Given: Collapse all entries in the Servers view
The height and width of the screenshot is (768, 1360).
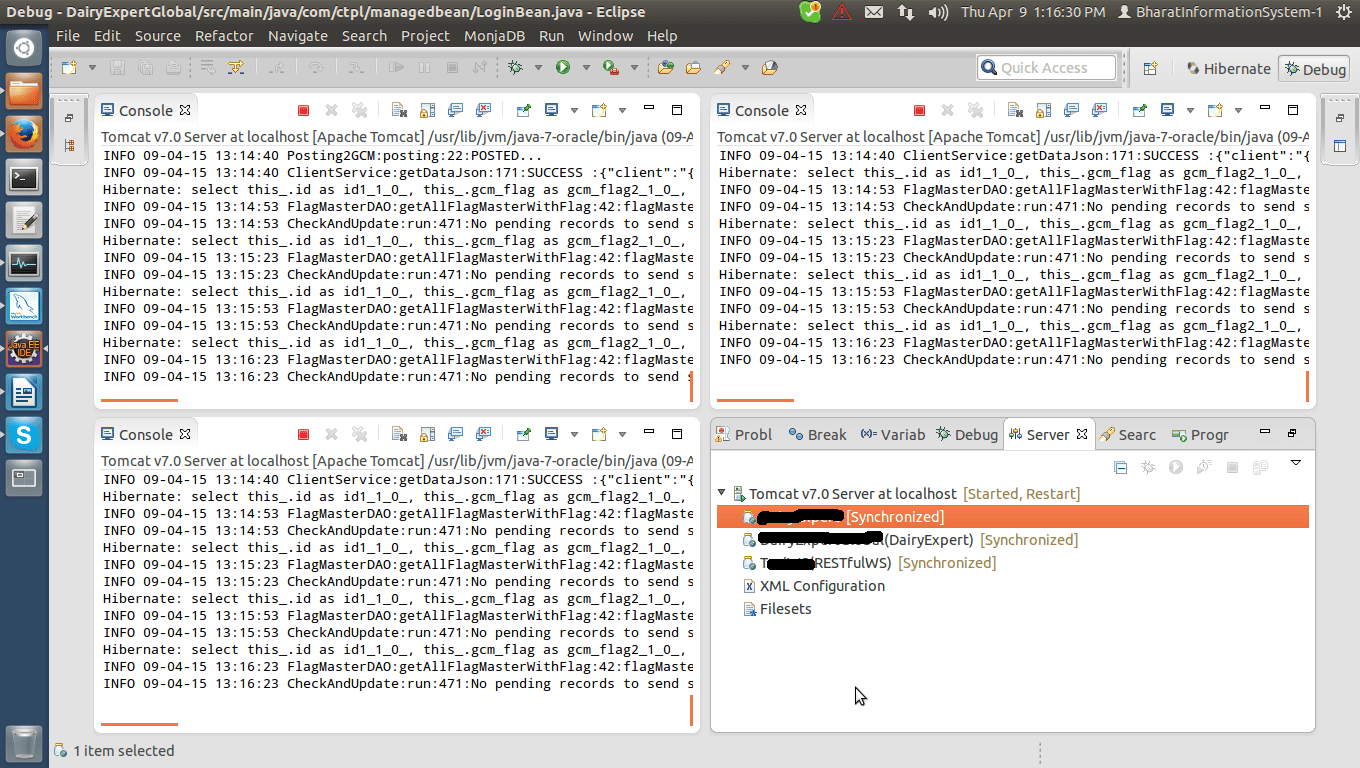Looking at the screenshot, I should (x=1119, y=467).
